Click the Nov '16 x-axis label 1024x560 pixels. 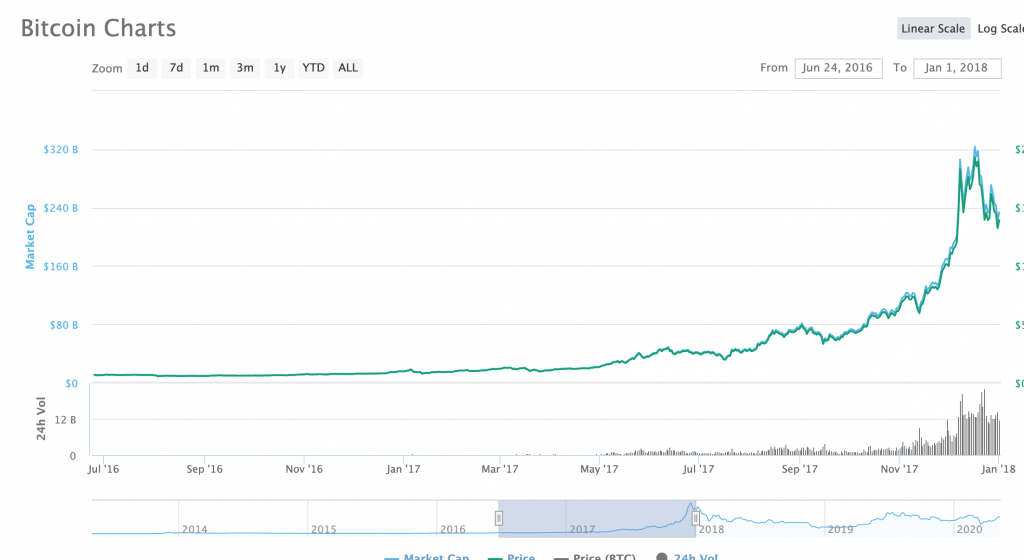(304, 469)
